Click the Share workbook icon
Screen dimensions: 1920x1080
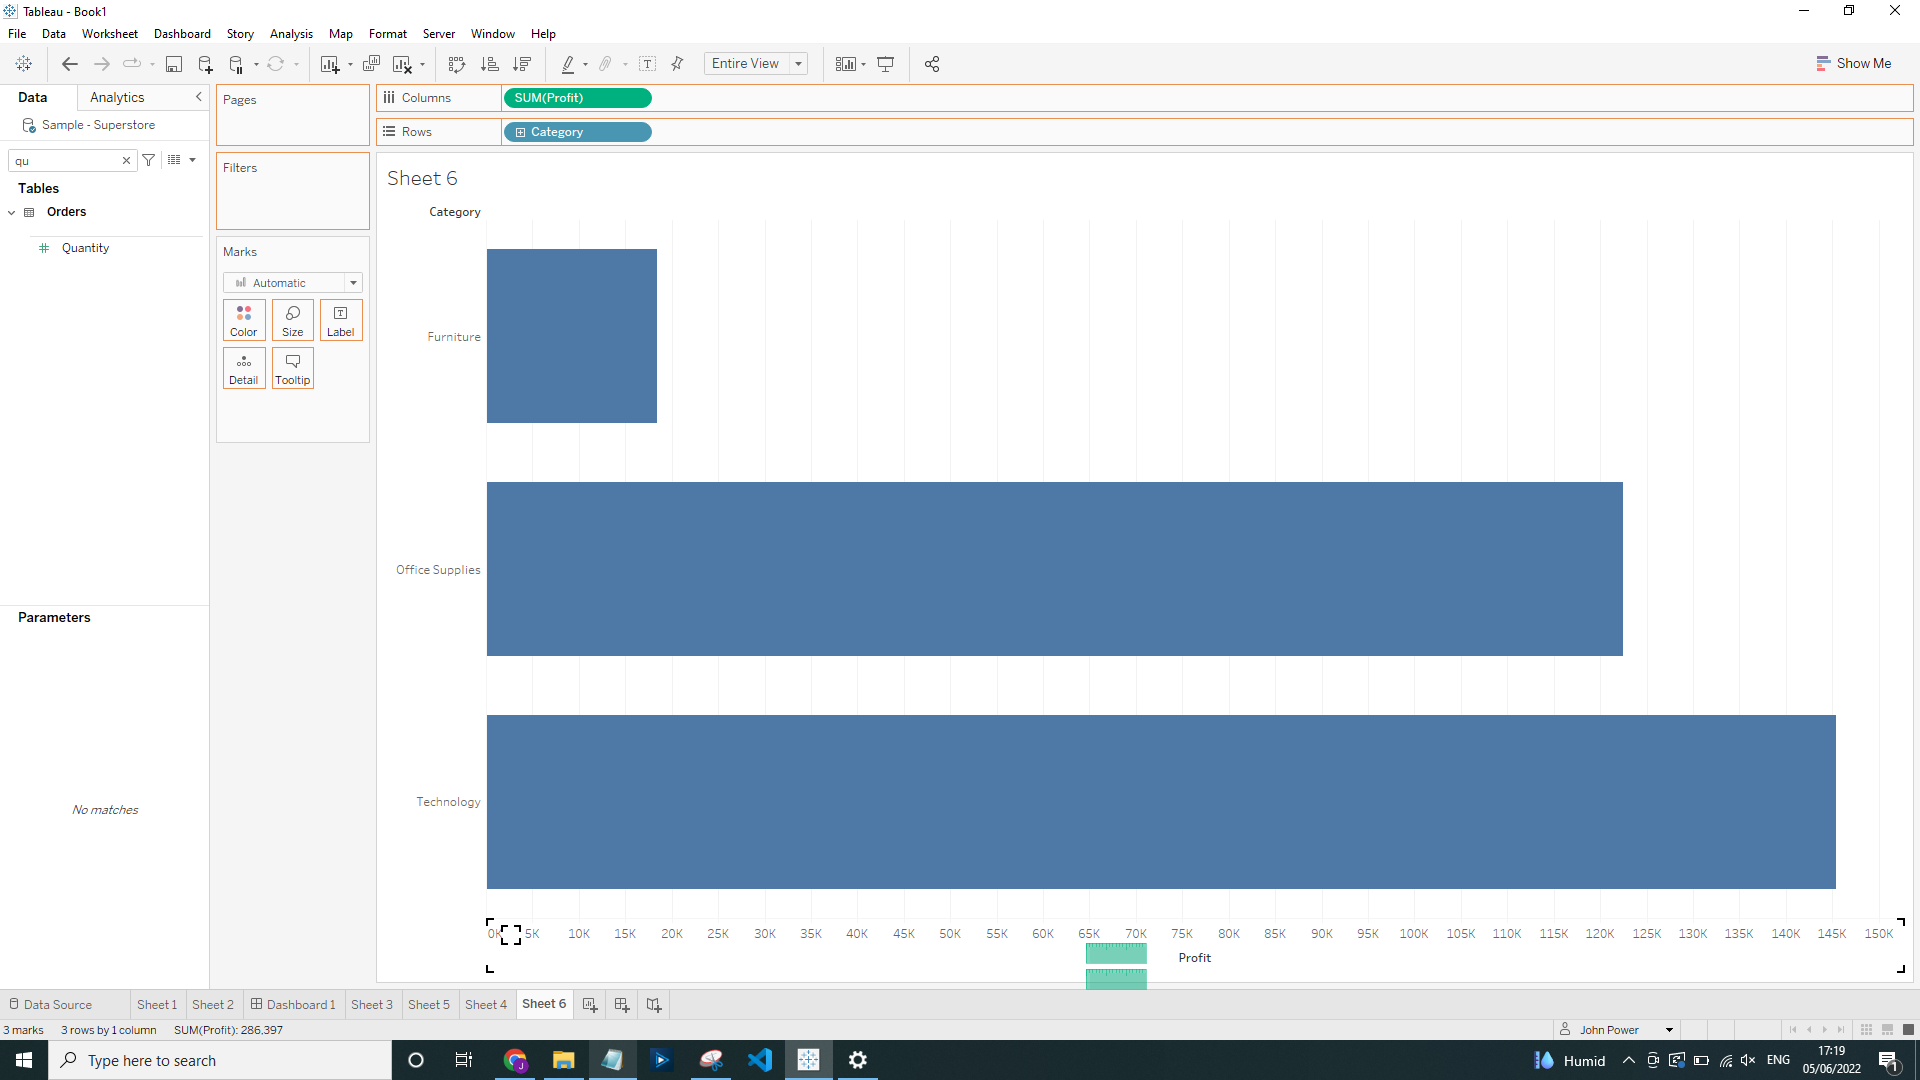[x=932, y=64]
